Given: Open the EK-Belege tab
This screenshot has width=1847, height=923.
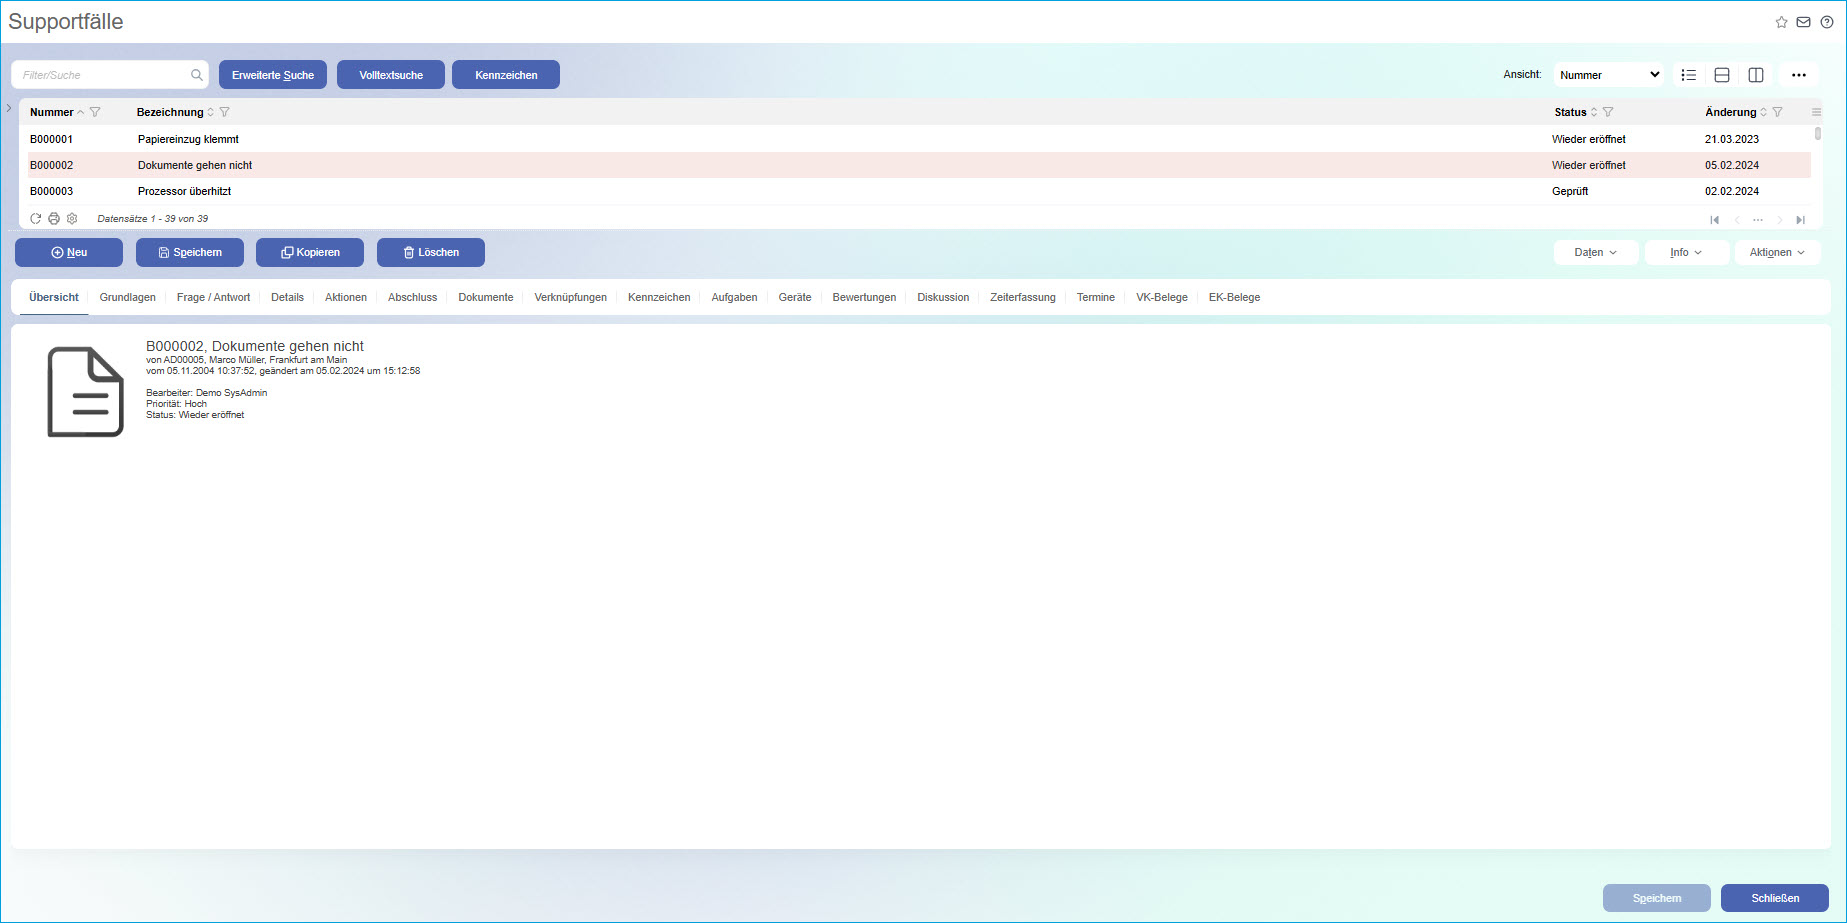Looking at the screenshot, I should click(1234, 298).
